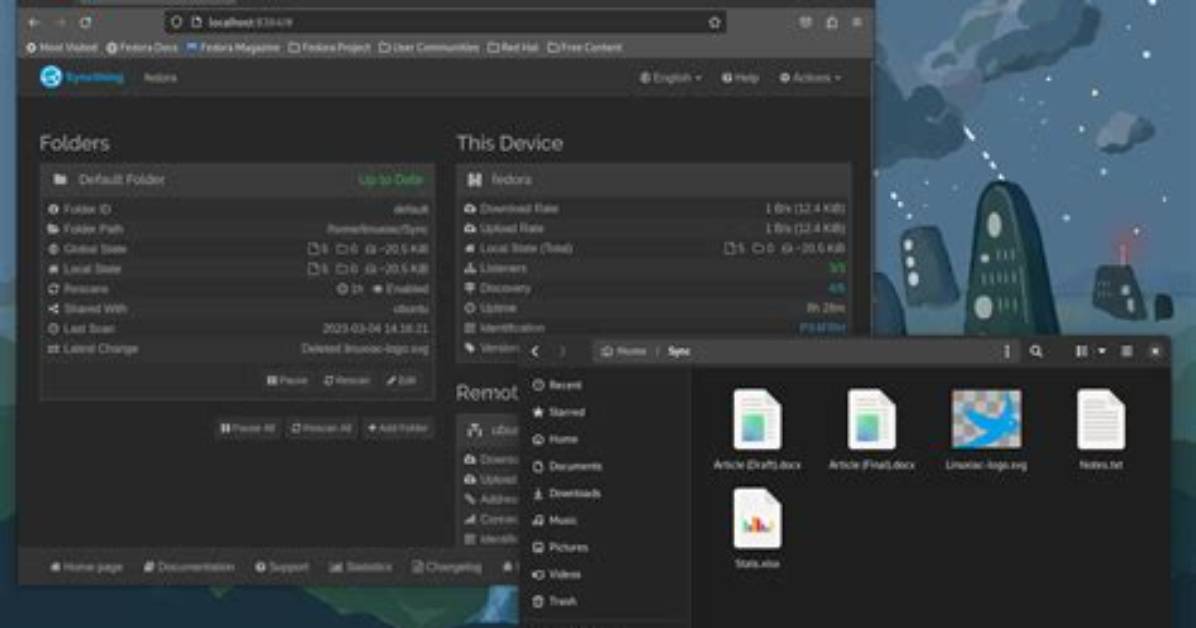This screenshot has width=1196, height=628.
Task: Open the Red Hat bookmarks folder
Action: (x=513, y=47)
